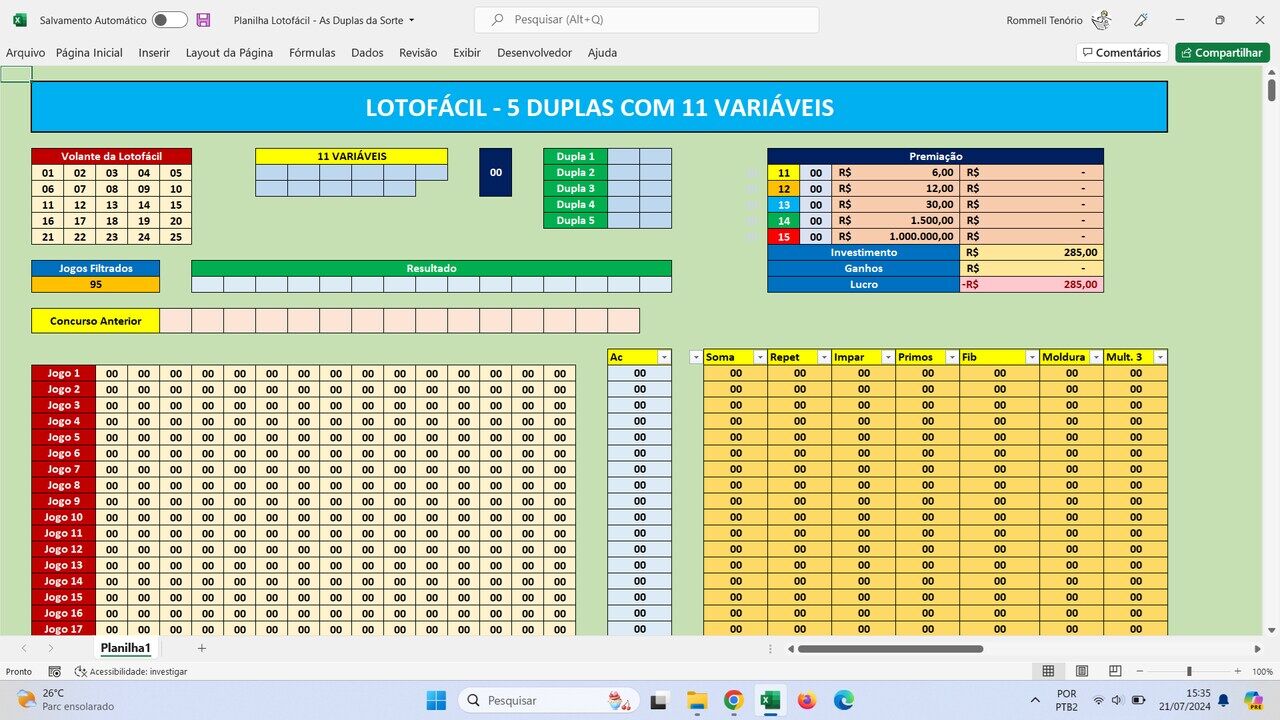1280x720 pixels.
Task: Click the notification bell in system tray
Action: 1223,700
